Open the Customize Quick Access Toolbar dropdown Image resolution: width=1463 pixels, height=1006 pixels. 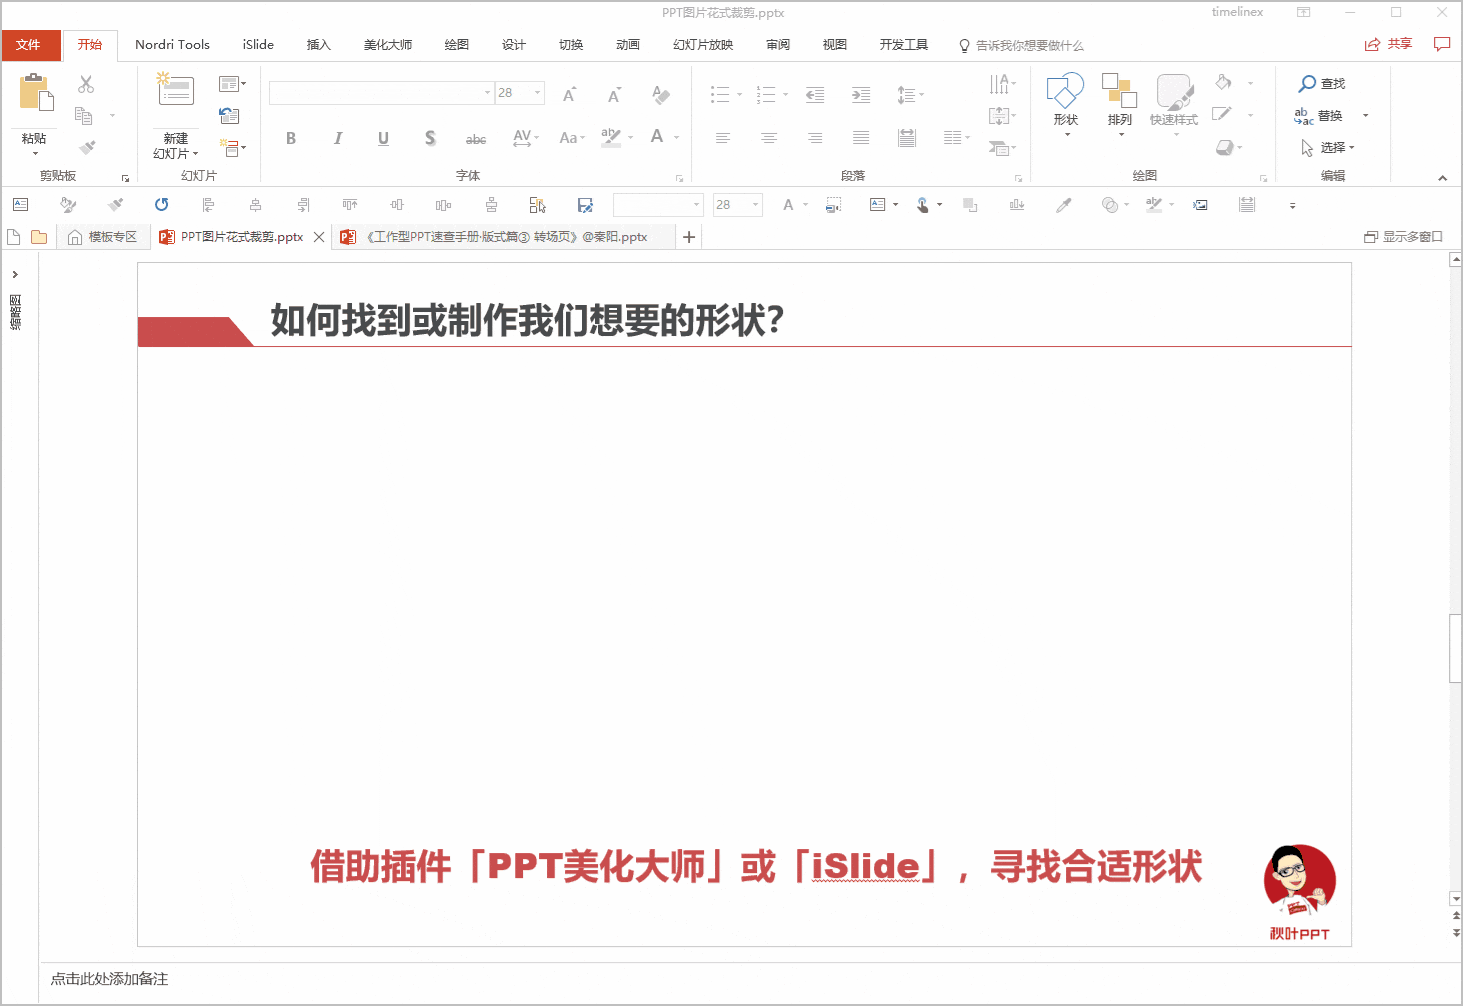[x=1292, y=205]
